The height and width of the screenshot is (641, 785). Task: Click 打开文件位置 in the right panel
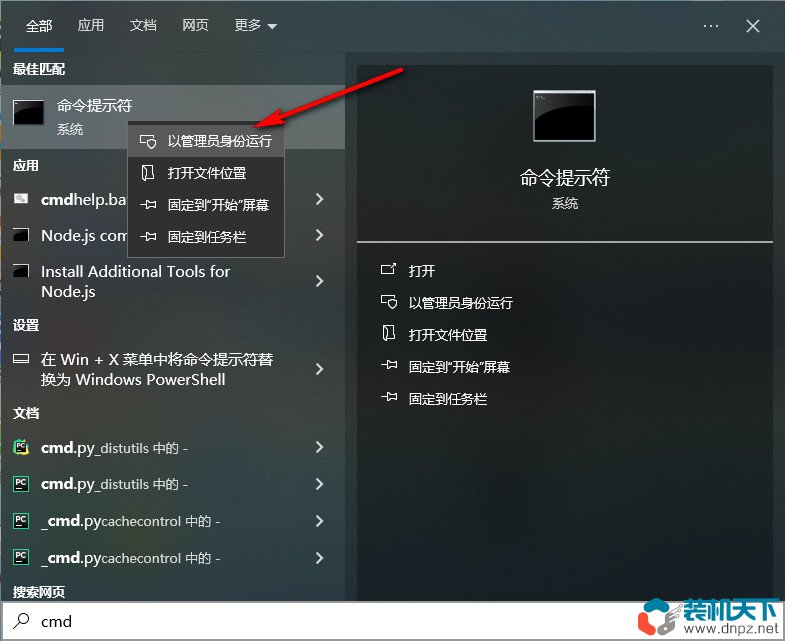click(448, 335)
